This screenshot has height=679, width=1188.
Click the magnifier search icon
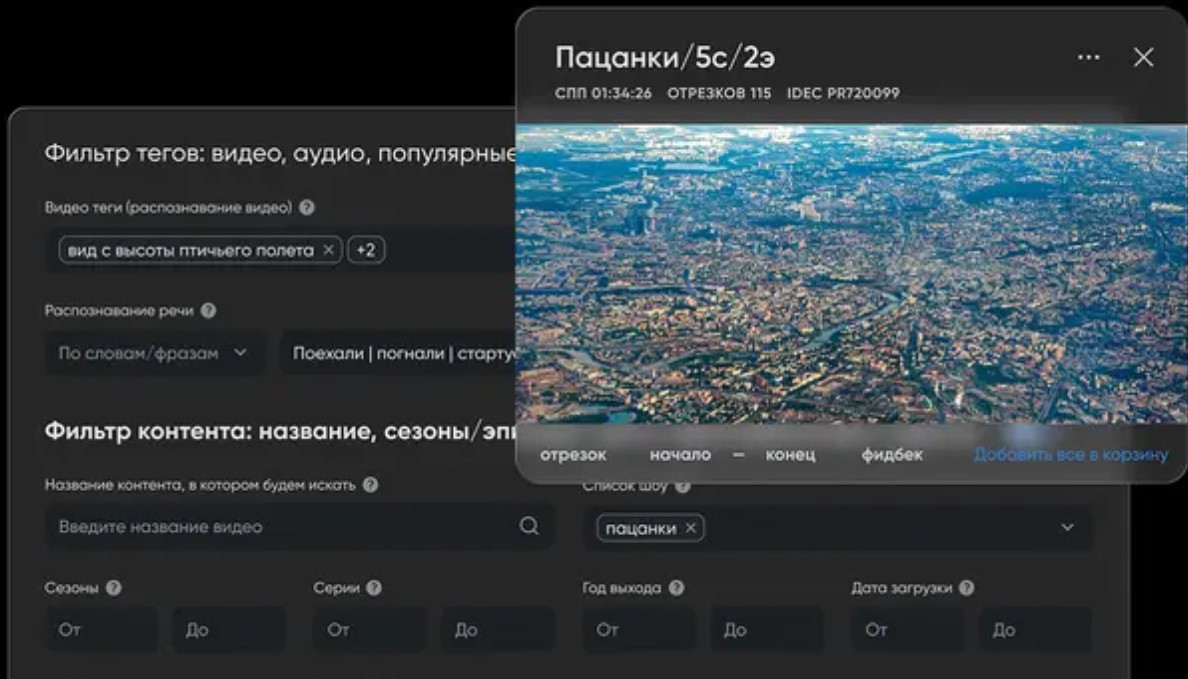530,526
